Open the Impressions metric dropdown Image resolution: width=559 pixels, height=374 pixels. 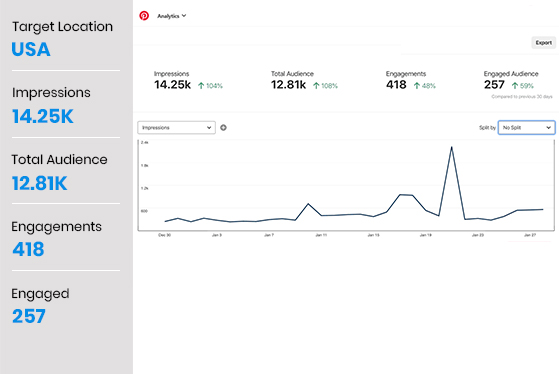[176, 128]
